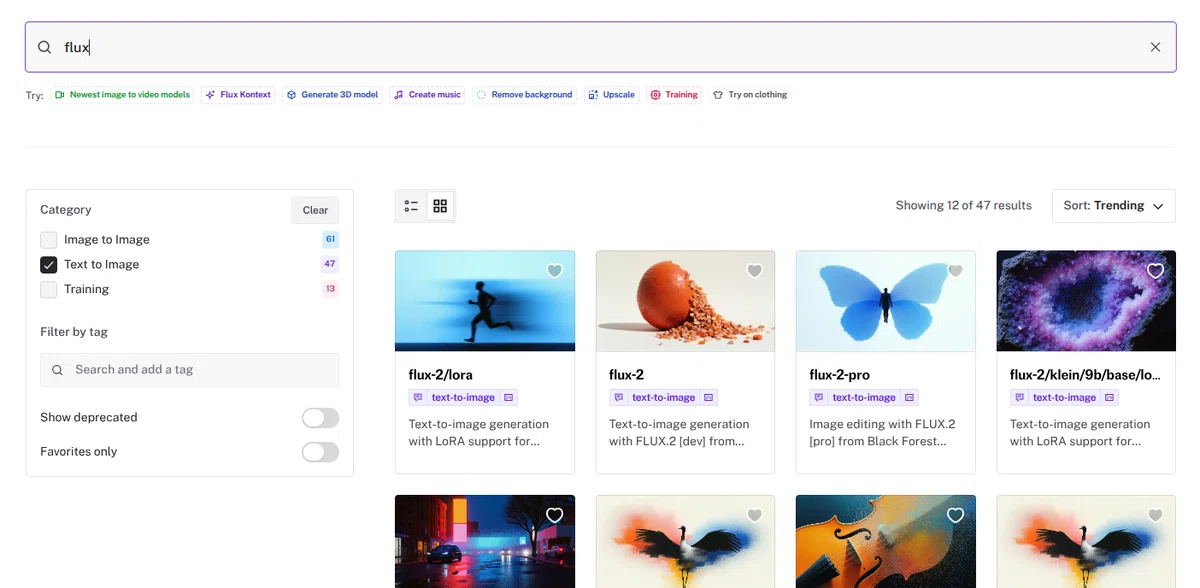Enable the Show deprecated toggle

click(x=320, y=418)
